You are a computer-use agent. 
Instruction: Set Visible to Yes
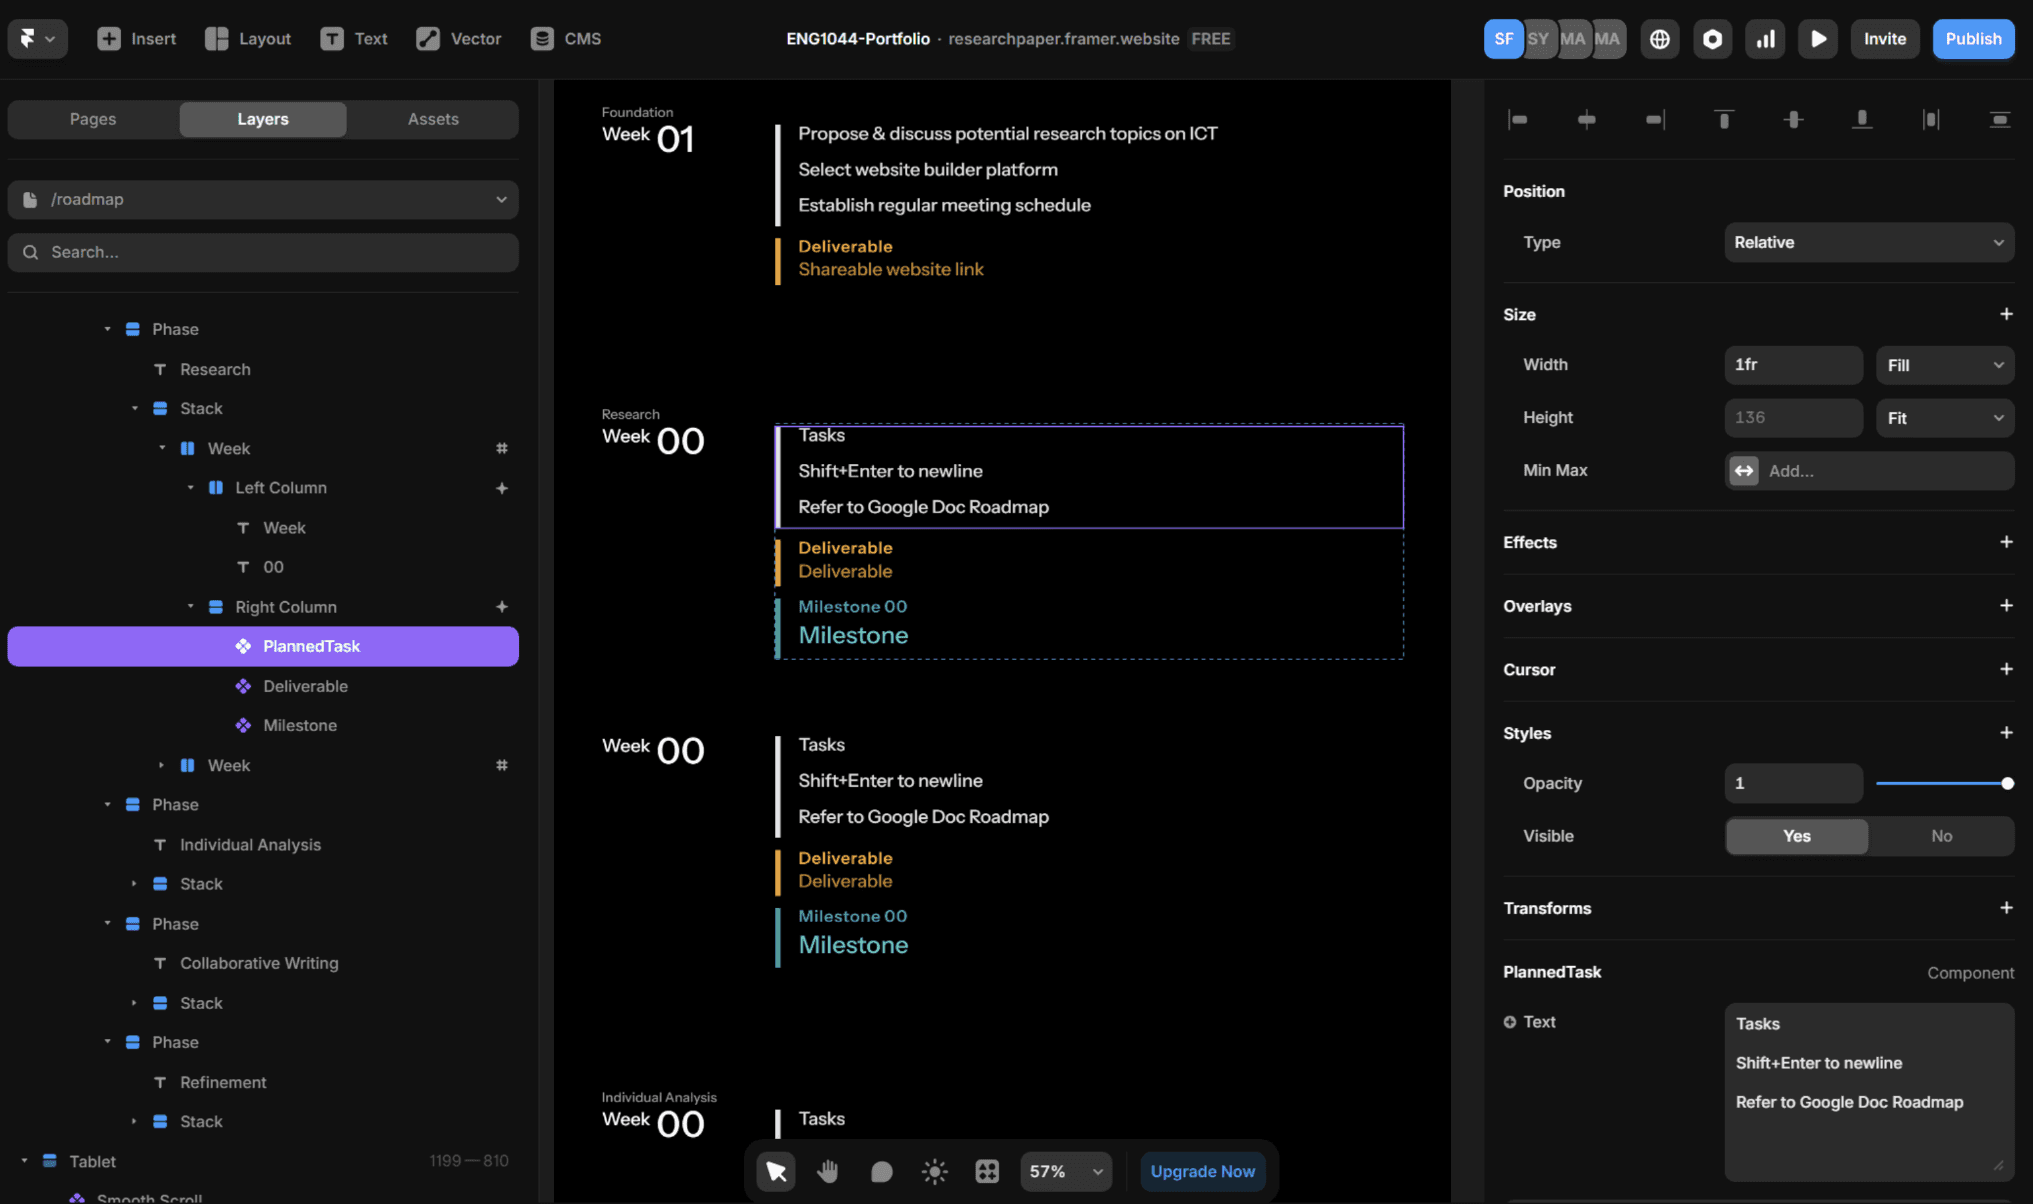coord(1796,836)
